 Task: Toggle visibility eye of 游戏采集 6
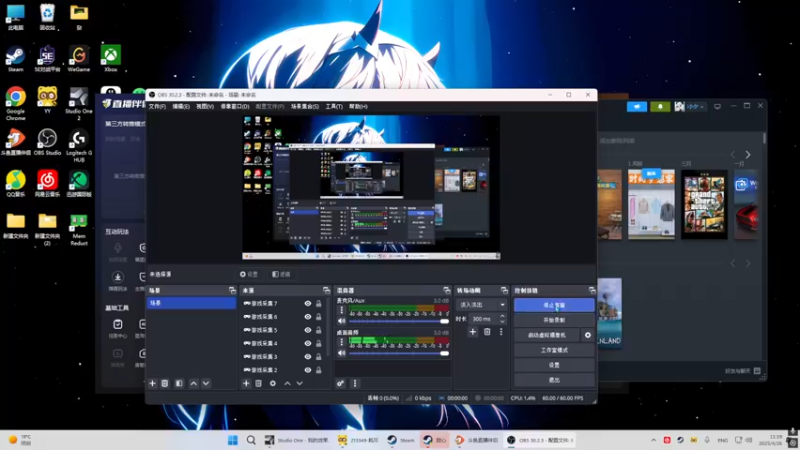[x=308, y=317]
